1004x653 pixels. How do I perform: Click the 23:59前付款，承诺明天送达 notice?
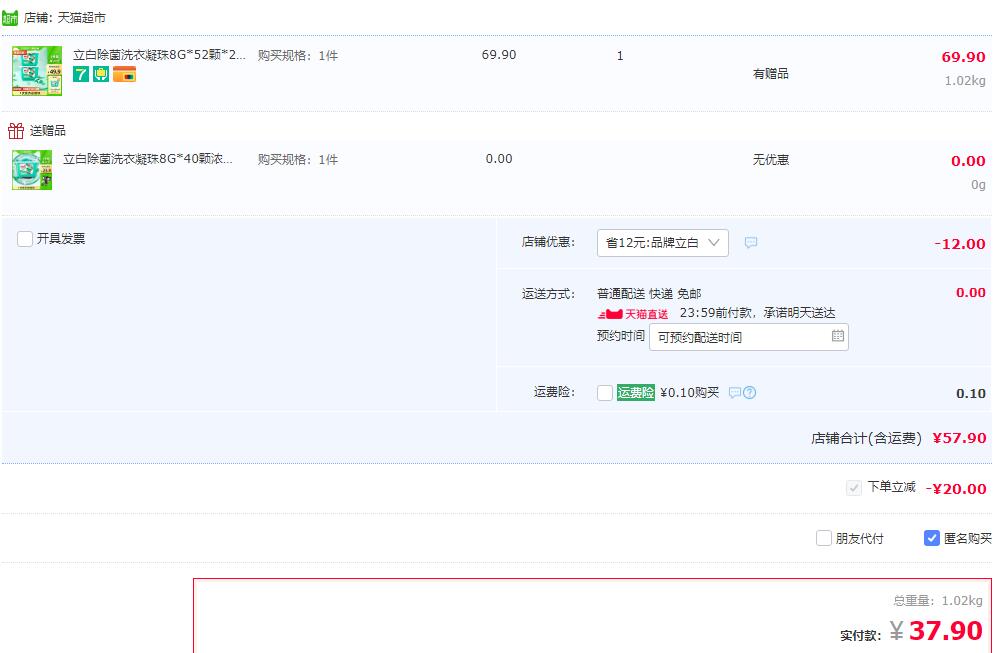tap(757, 313)
